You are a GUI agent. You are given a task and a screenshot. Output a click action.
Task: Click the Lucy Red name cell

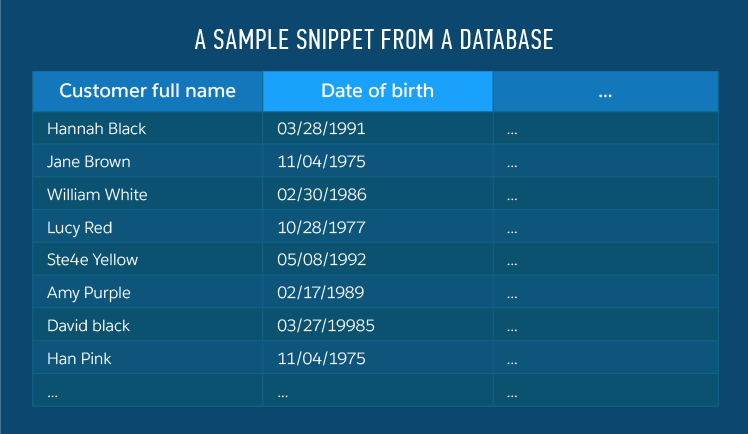[x=80, y=228]
